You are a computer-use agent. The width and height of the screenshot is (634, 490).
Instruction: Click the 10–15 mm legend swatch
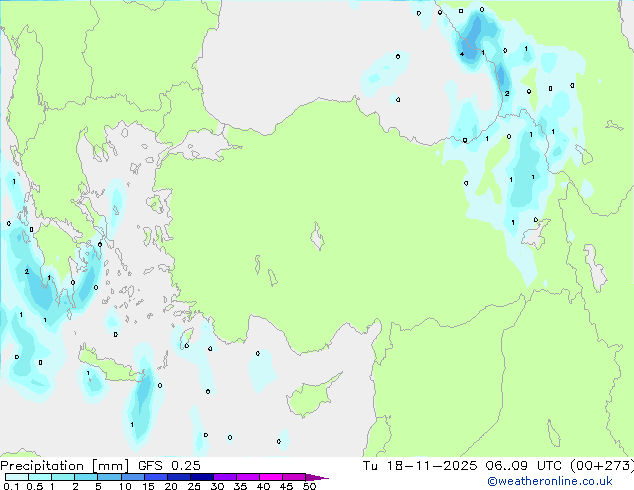132,477
